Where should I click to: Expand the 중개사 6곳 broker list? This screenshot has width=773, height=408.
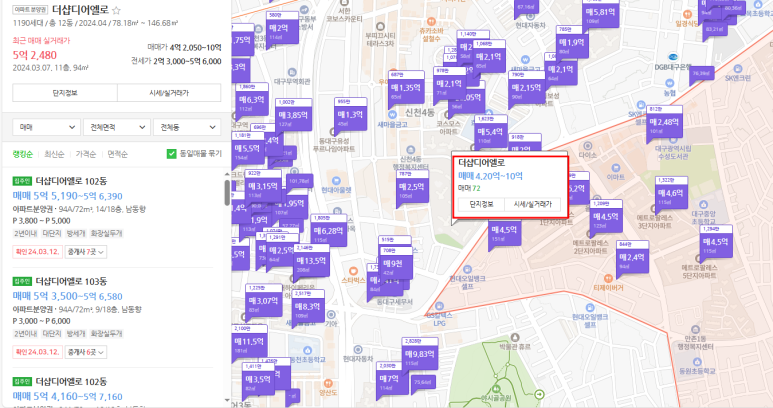click(x=86, y=352)
